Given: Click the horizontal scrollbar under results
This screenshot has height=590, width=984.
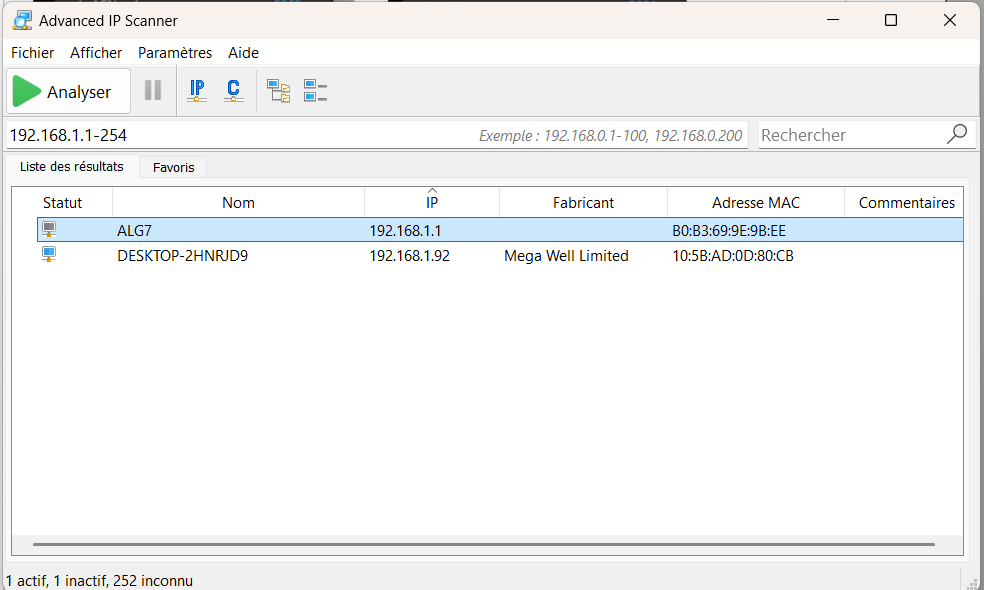Looking at the screenshot, I should pyautogui.click(x=483, y=545).
